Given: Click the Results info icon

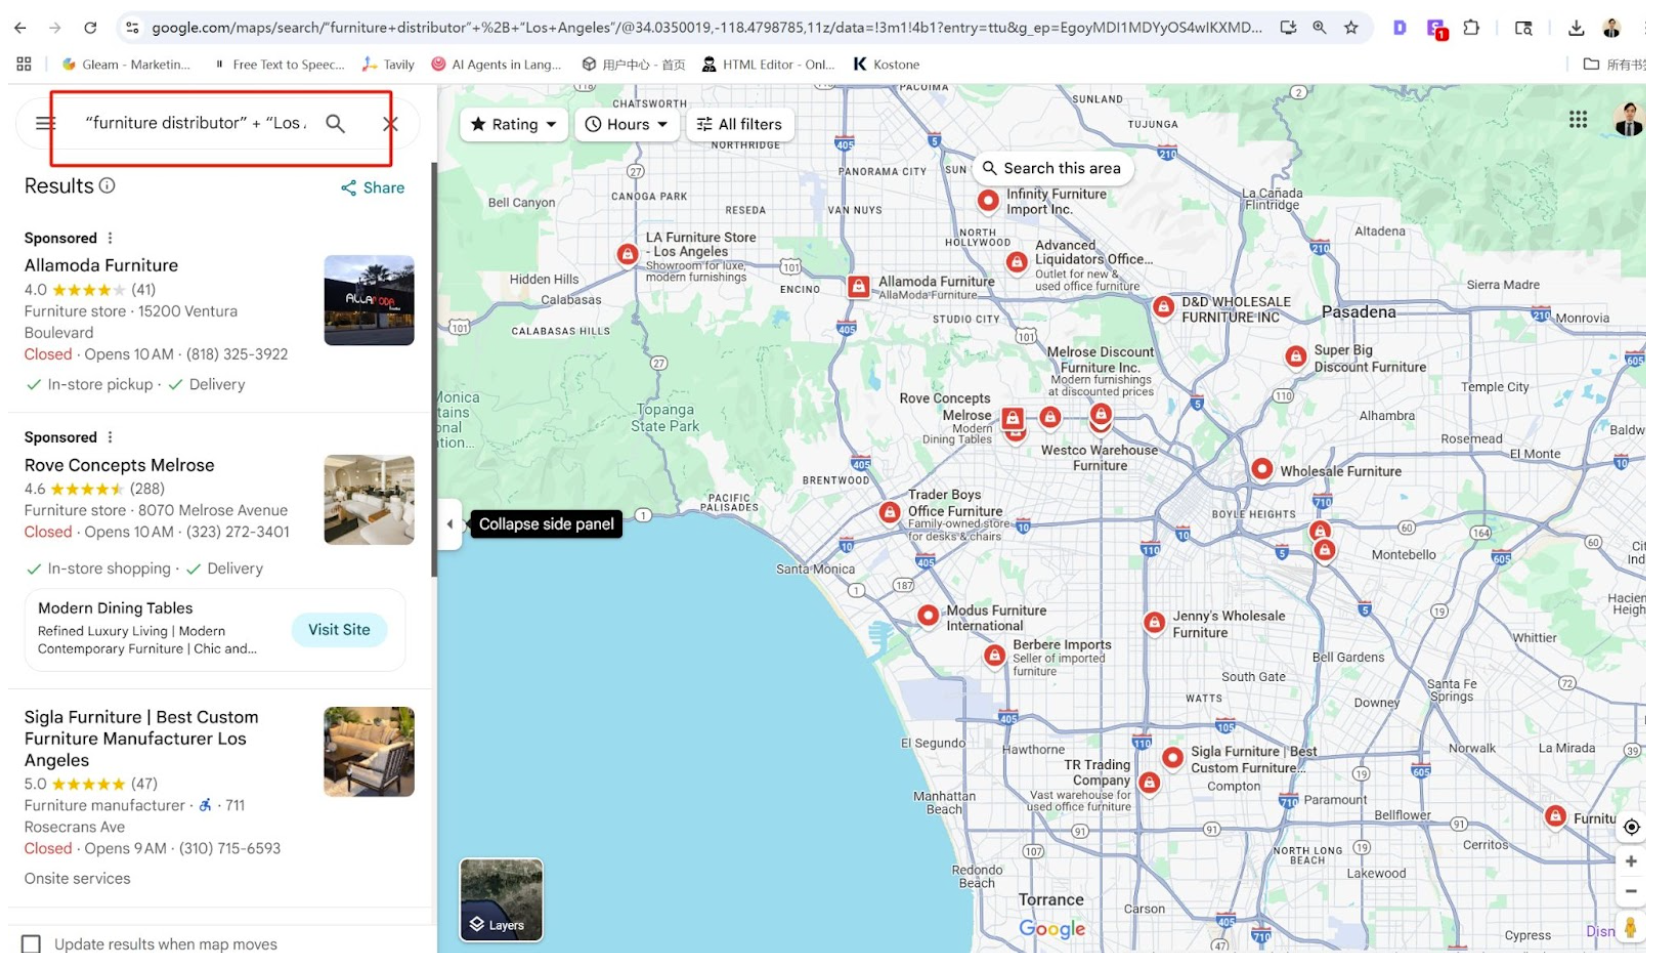Looking at the screenshot, I should pos(107,186).
